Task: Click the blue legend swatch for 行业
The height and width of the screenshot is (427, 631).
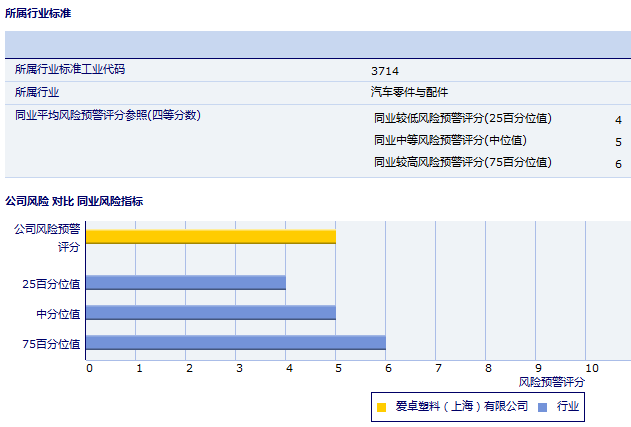Action: 542,407
